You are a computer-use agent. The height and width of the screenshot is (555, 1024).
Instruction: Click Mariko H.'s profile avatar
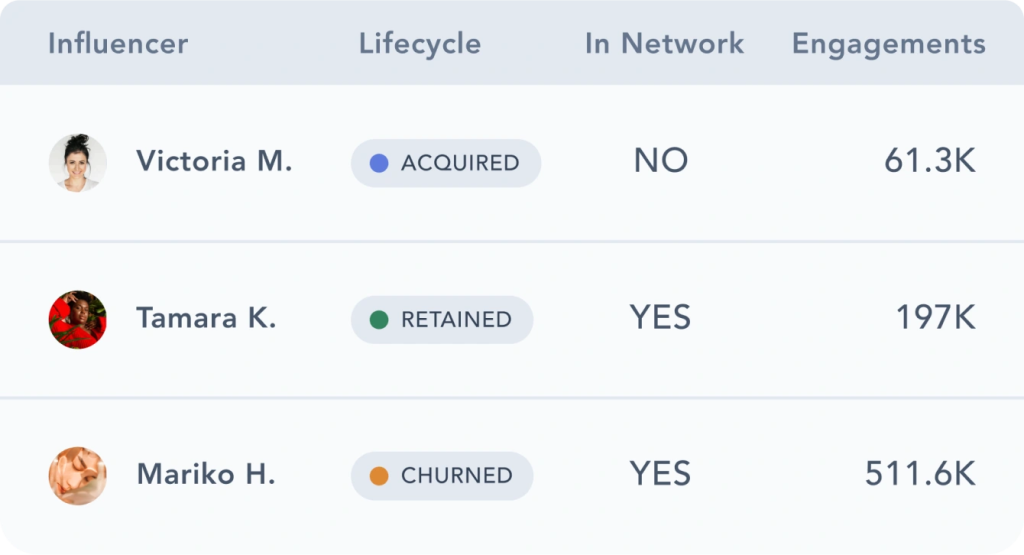(x=78, y=476)
